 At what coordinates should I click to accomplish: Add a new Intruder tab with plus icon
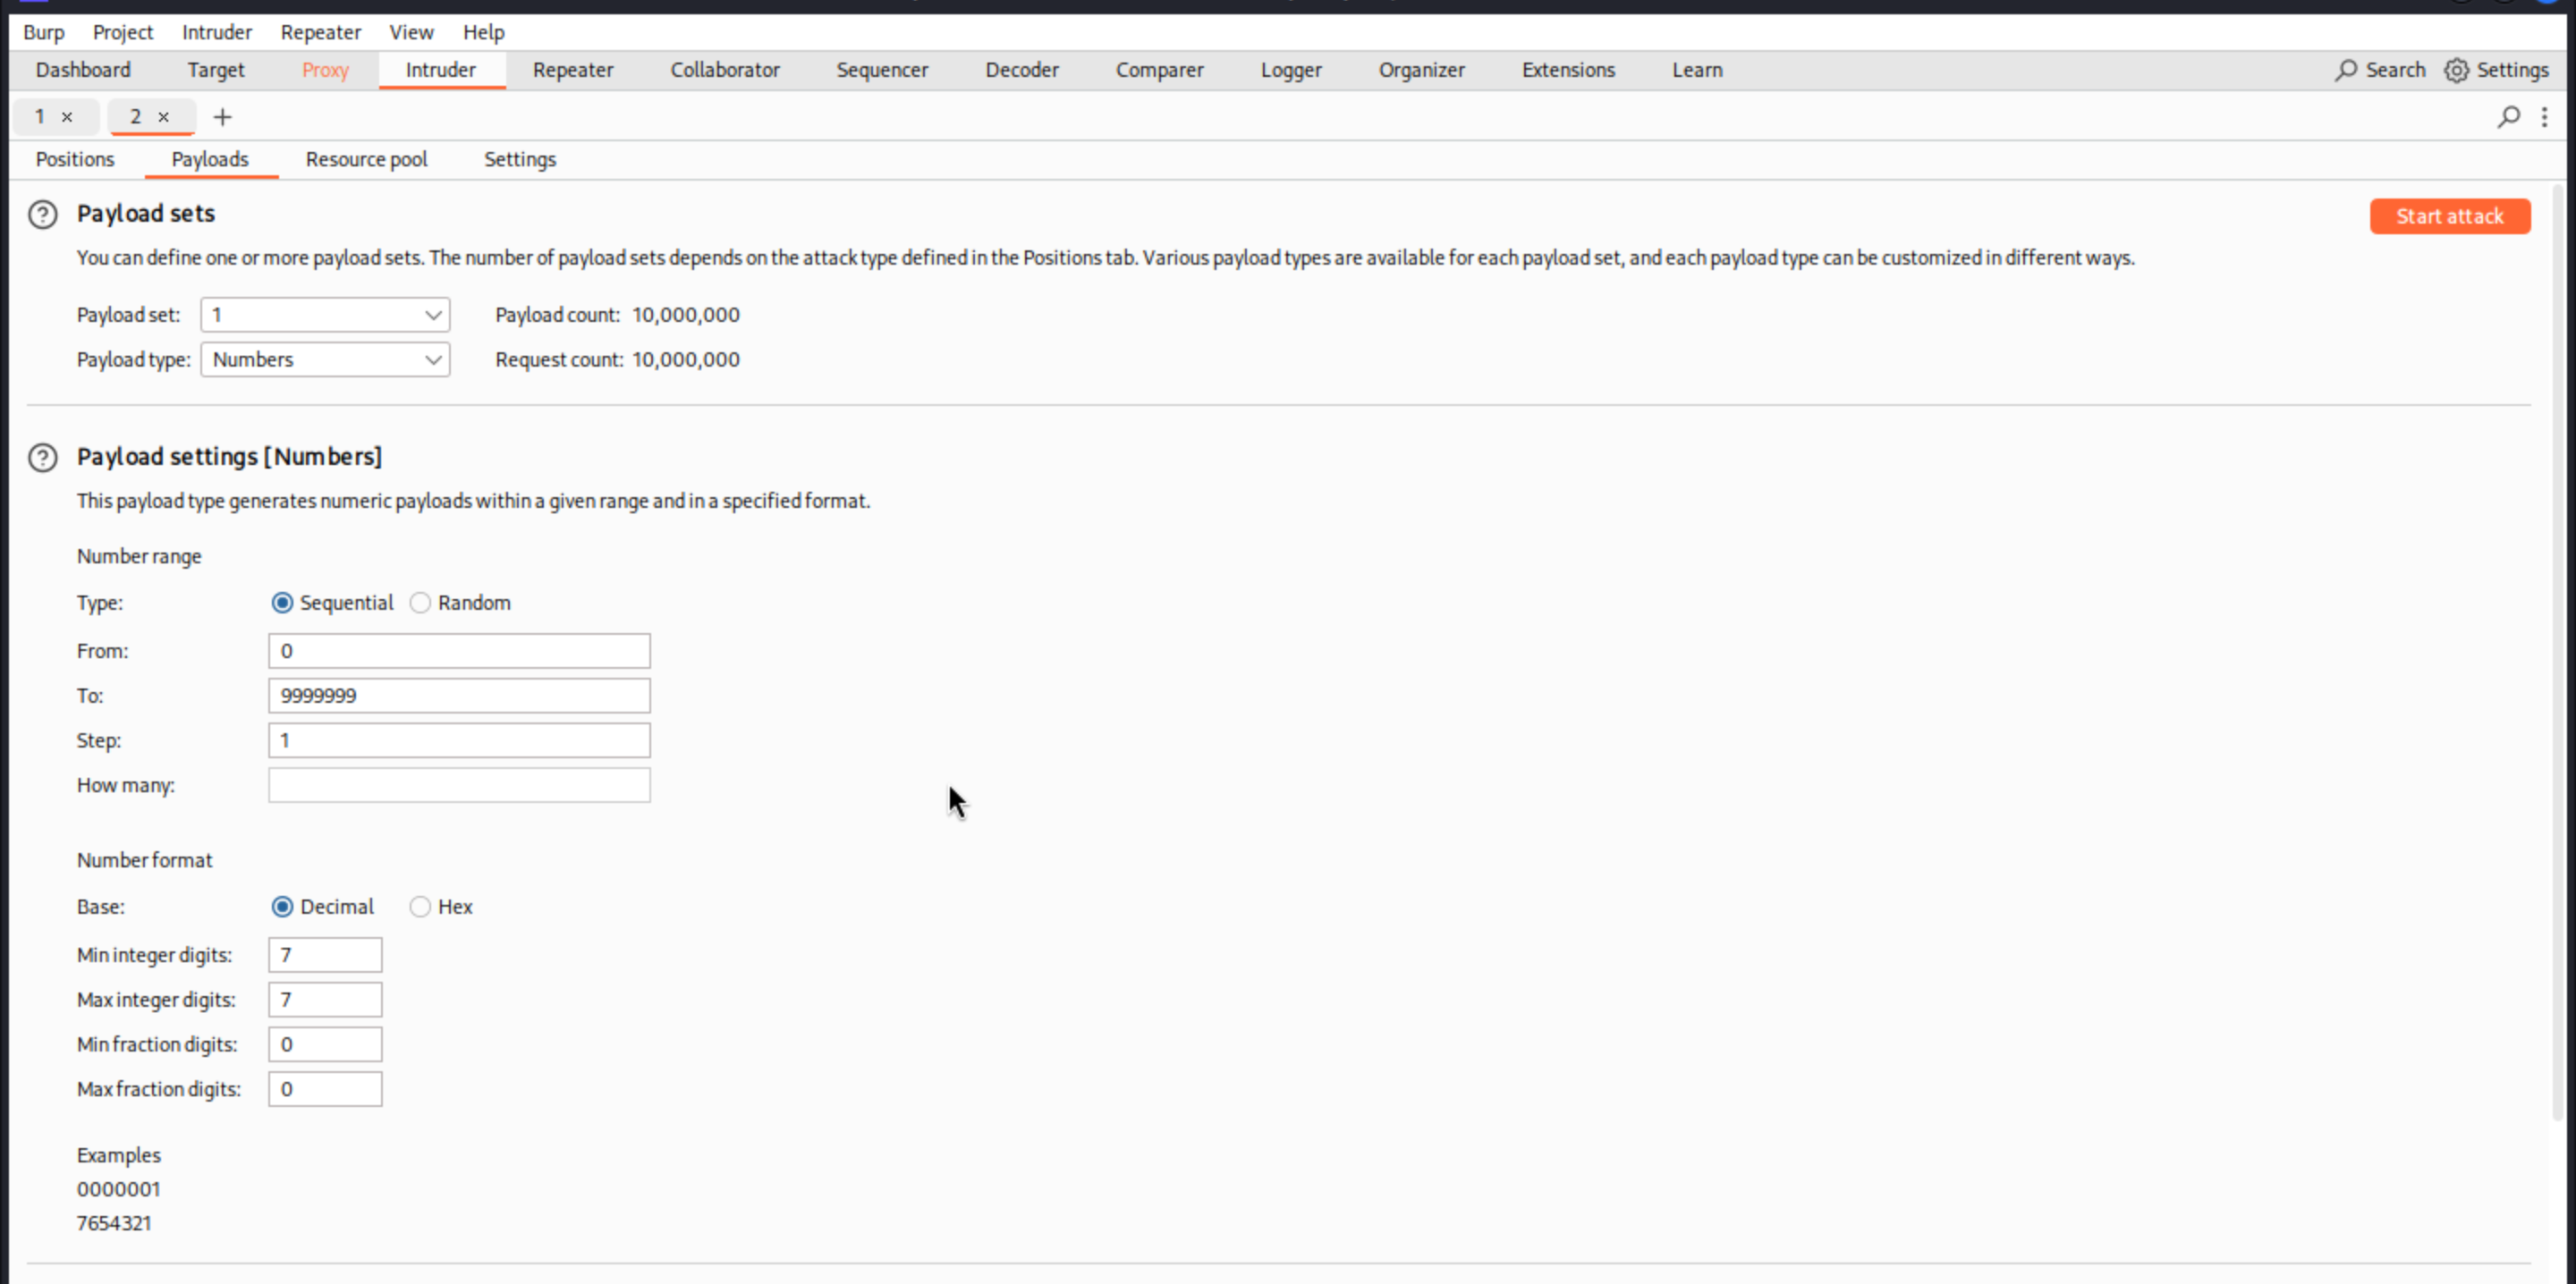pyautogui.click(x=222, y=117)
